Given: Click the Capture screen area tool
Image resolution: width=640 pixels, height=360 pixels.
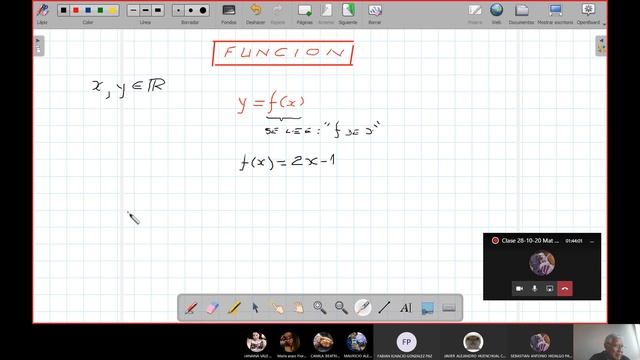Looking at the screenshot, I should pyautogui.click(x=427, y=308).
